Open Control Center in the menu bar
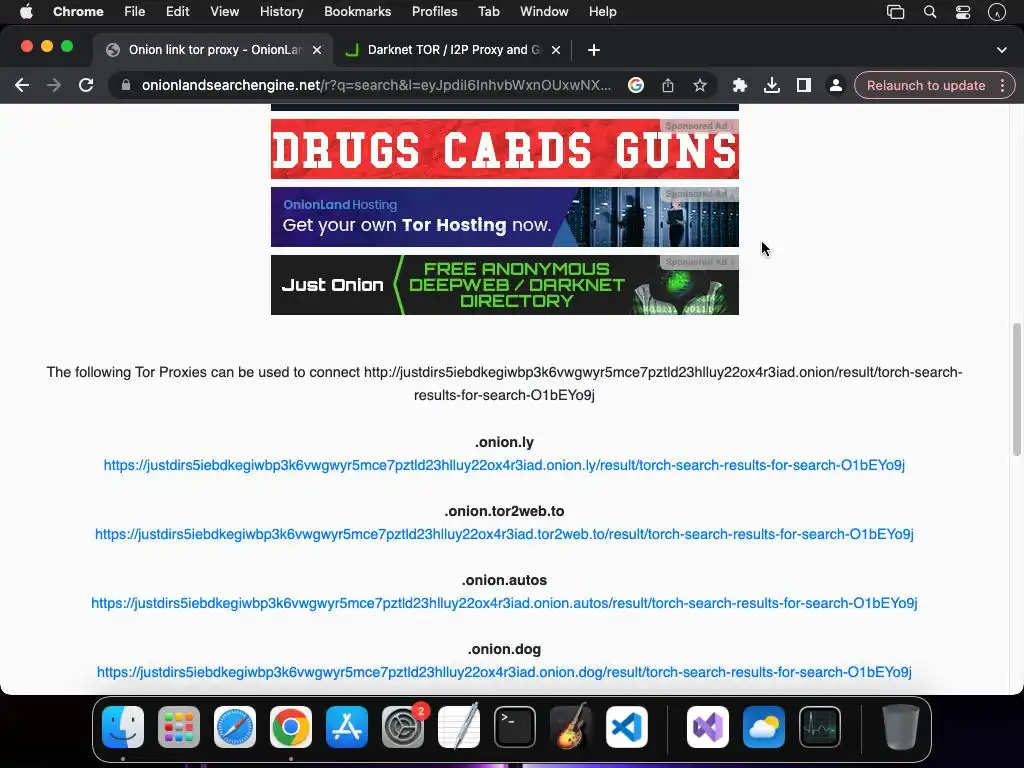Image resolution: width=1024 pixels, height=768 pixels. tap(963, 12)
